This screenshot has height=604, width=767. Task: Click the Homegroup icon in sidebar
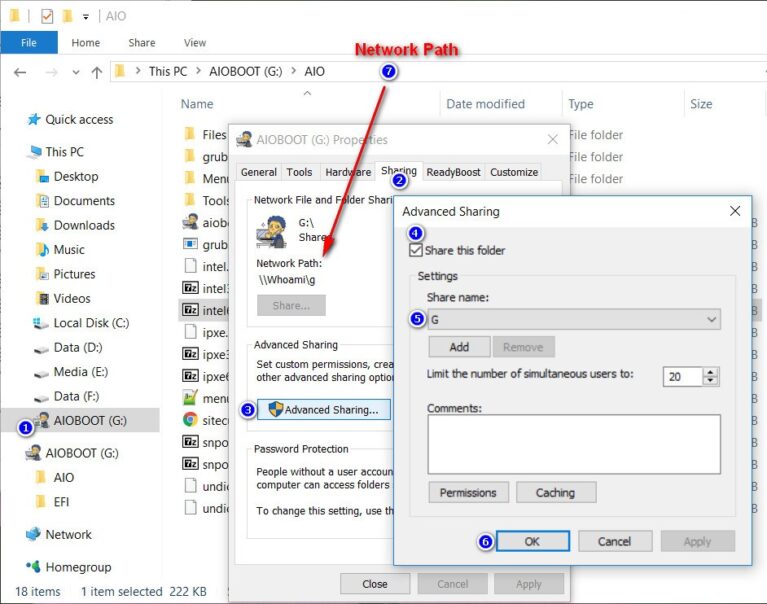click(33, 566)
